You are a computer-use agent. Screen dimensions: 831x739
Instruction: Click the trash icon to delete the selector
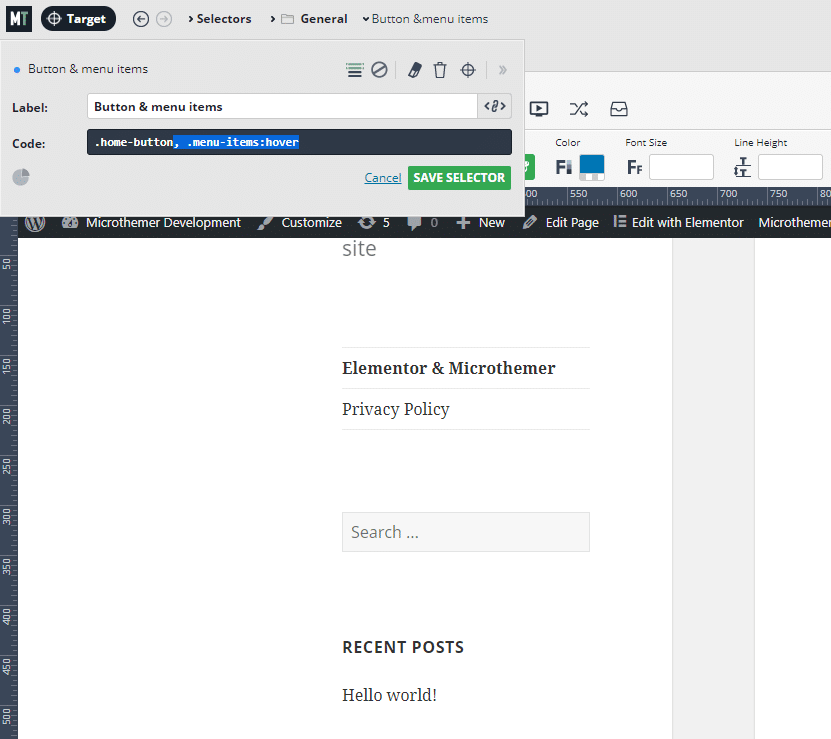(440, 70)
